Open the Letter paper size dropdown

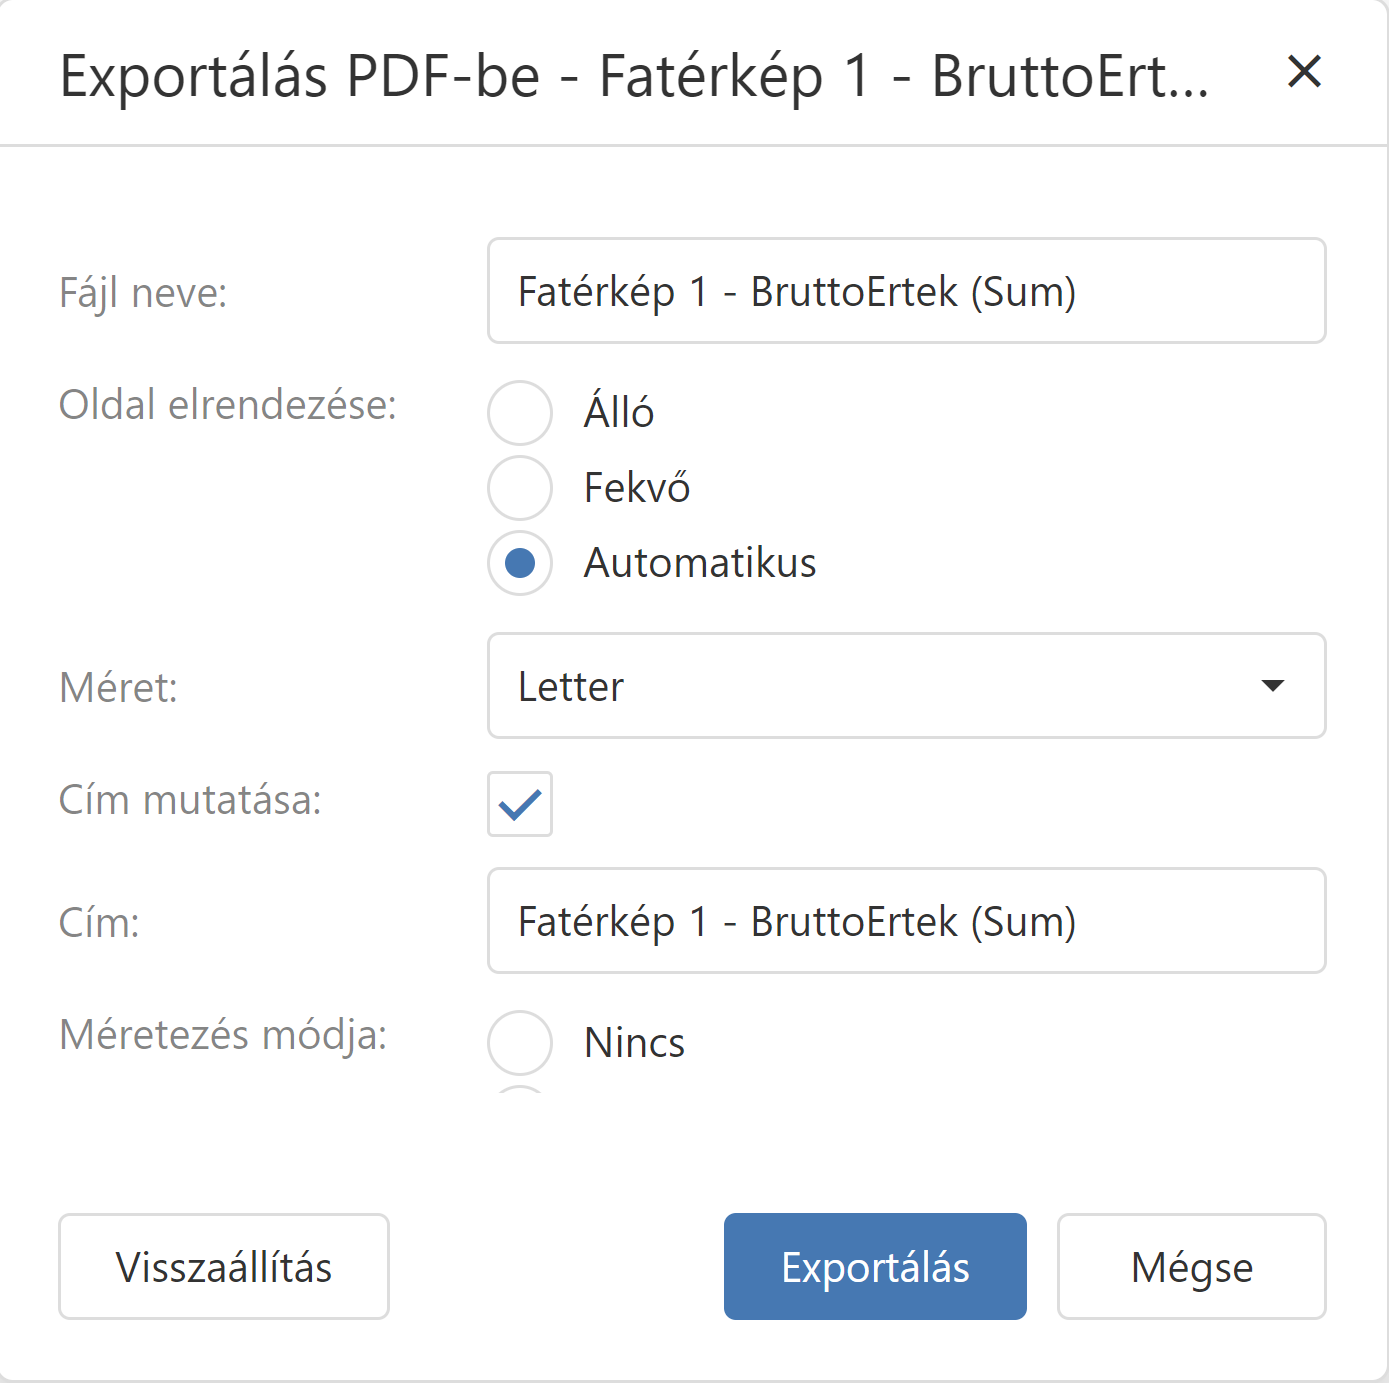(905, 686)
